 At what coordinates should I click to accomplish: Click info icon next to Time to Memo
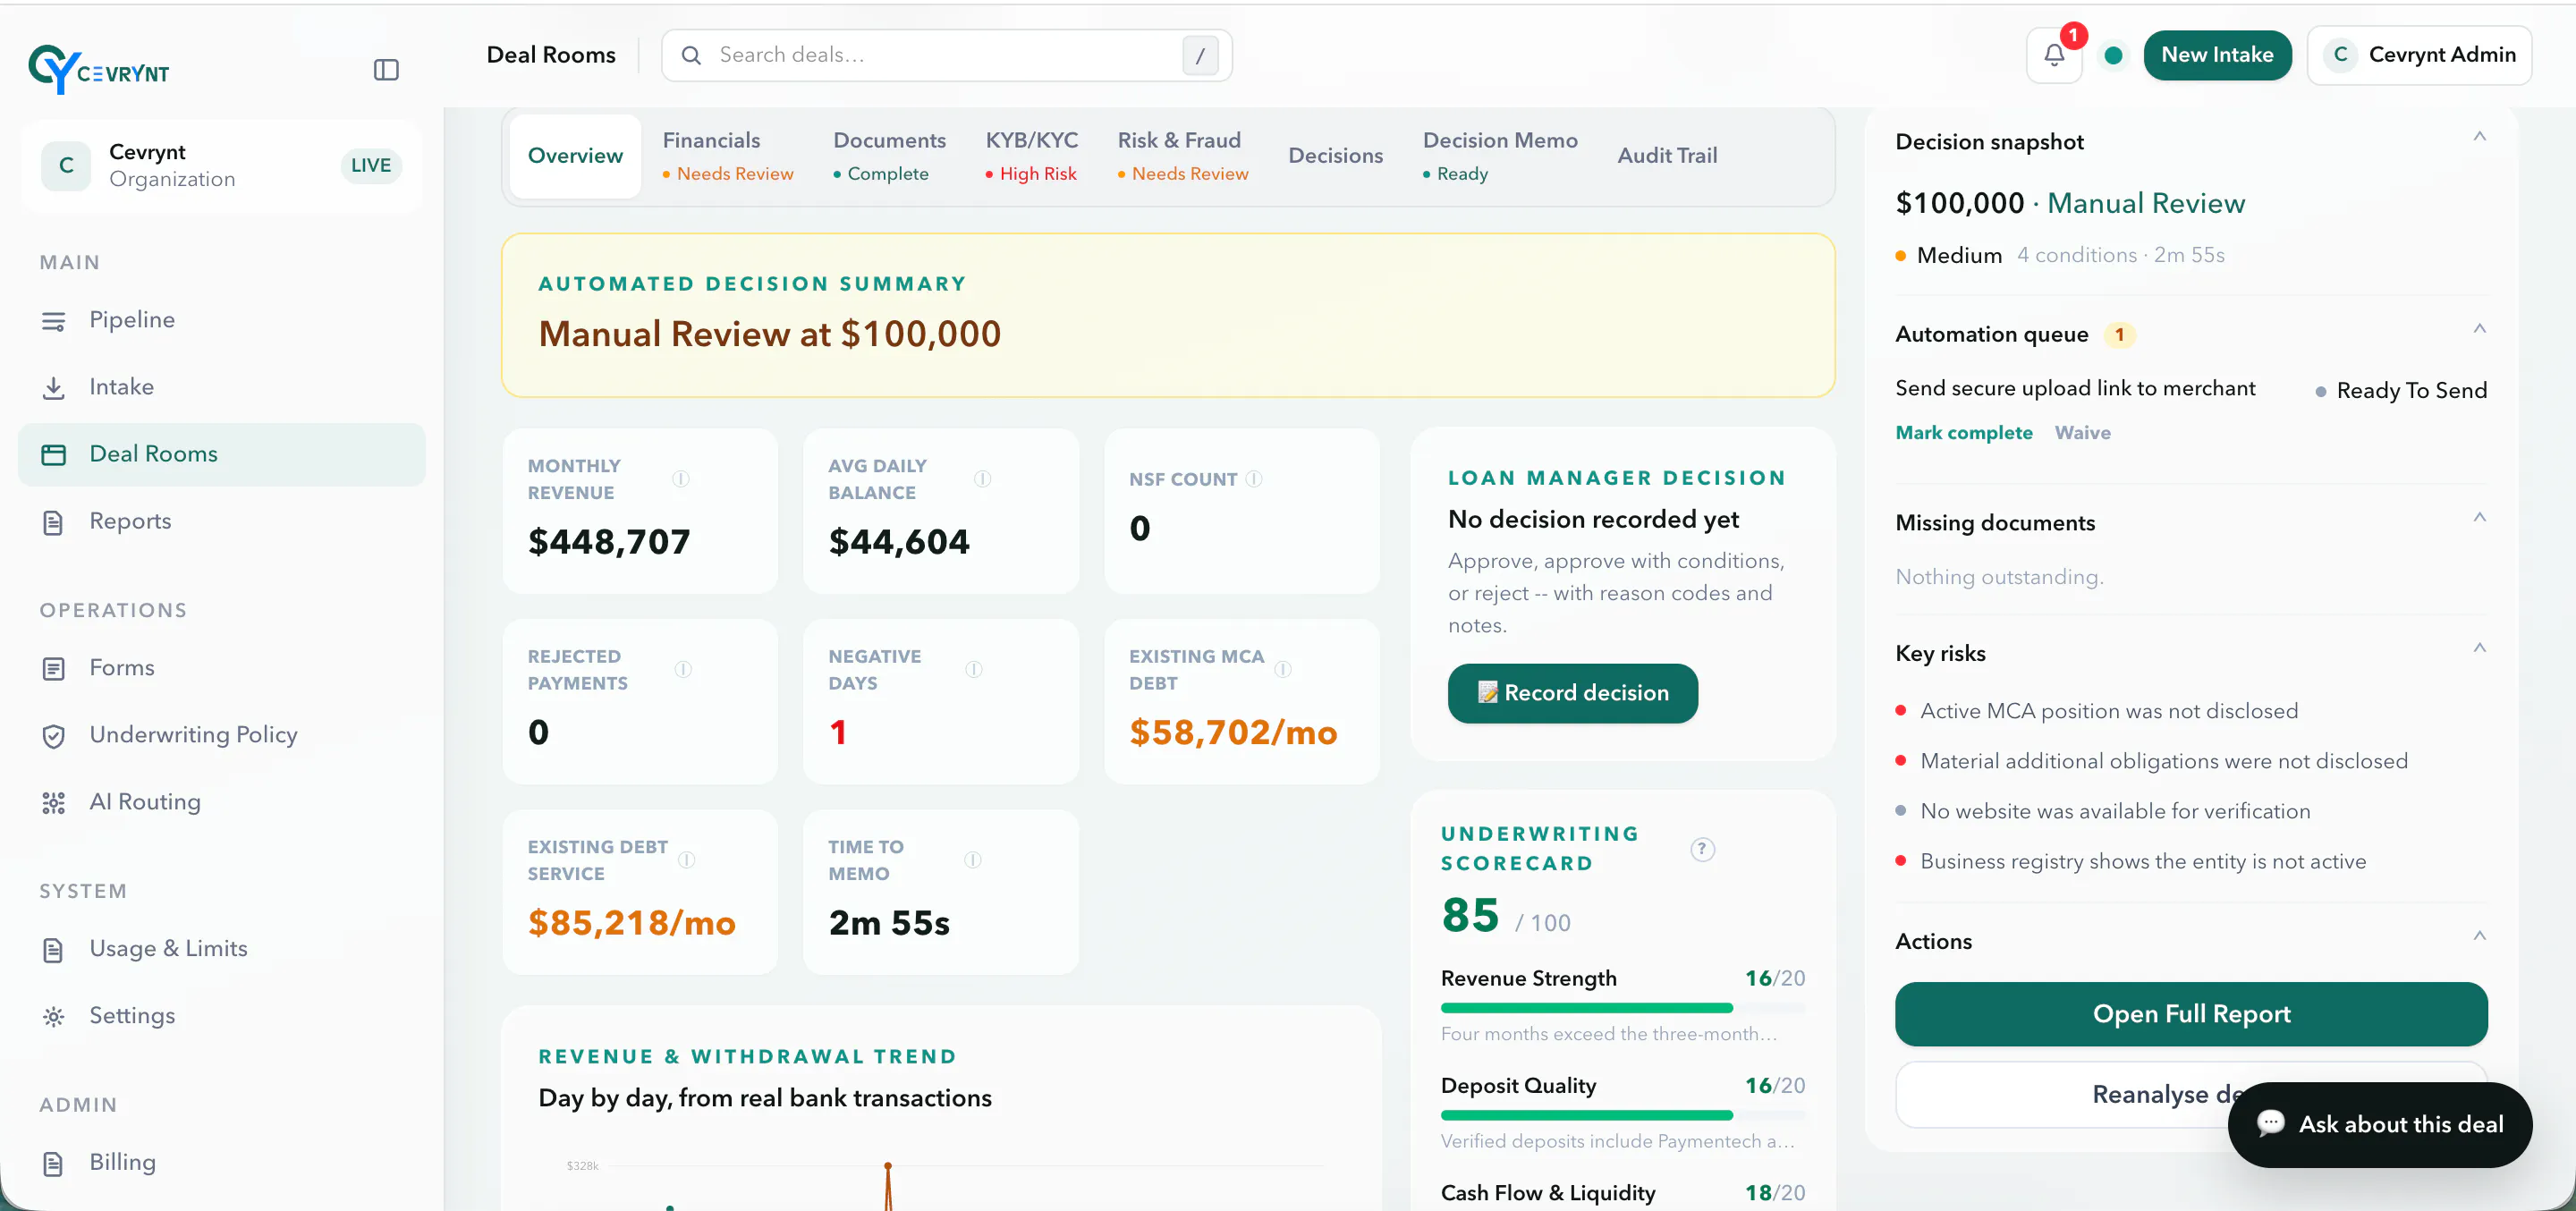pos(973,860)
